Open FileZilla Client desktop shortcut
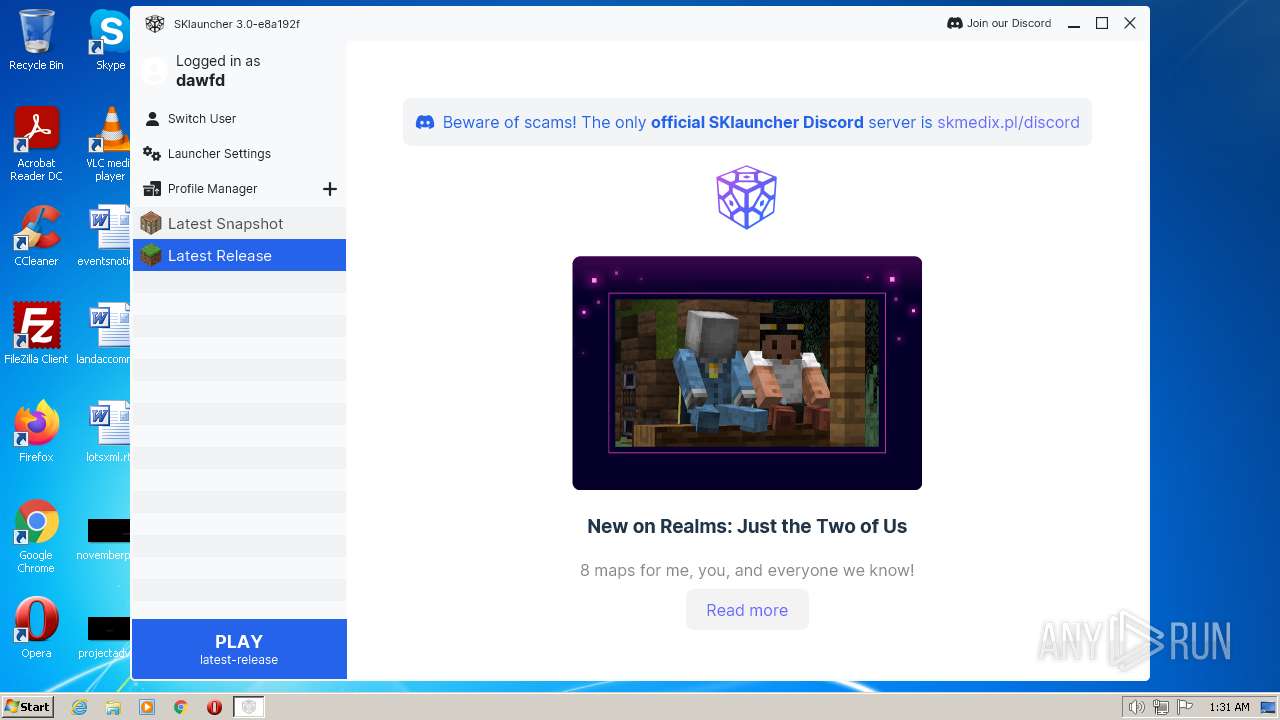Viewport: 1280px width, 720px height. coord(36,333)
